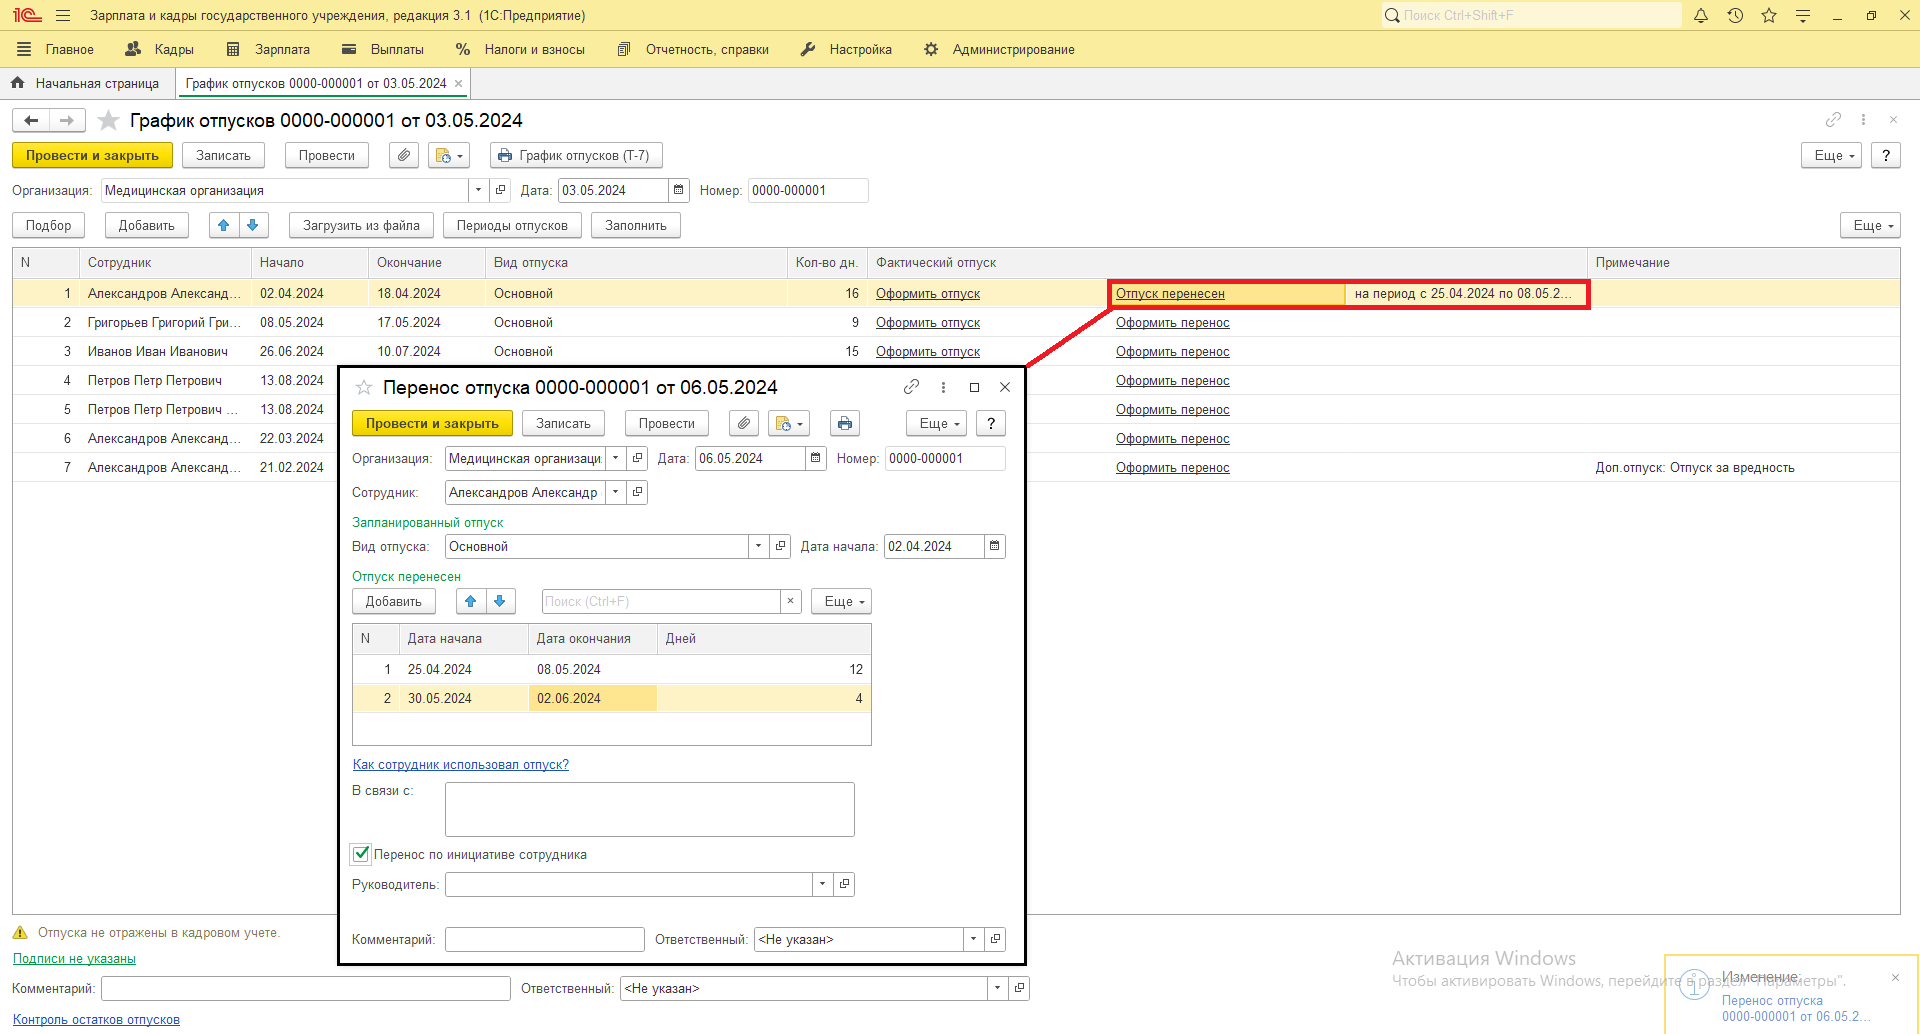Select the 25.04.2024 cell in Отпуск перенесен table
The width and height of the screenshot is (1920, 1034).
tap(464, 670)
